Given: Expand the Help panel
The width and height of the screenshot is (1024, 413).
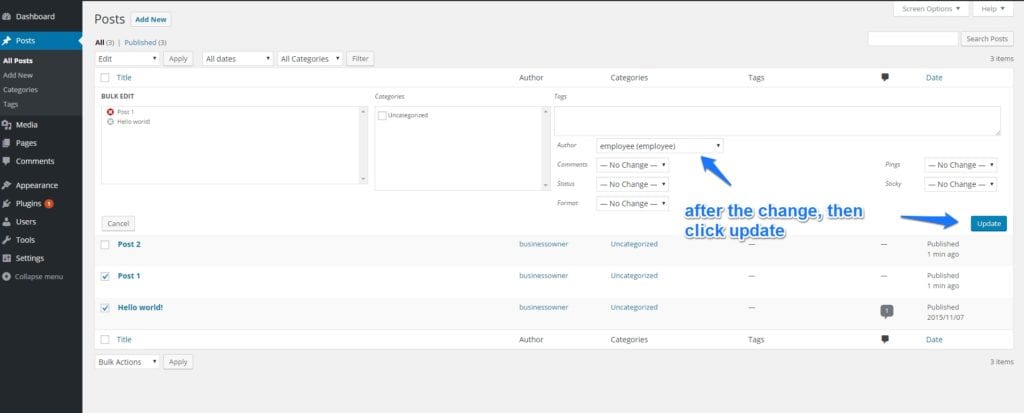Looking at the screenshot, I should (x=993, y=9).
